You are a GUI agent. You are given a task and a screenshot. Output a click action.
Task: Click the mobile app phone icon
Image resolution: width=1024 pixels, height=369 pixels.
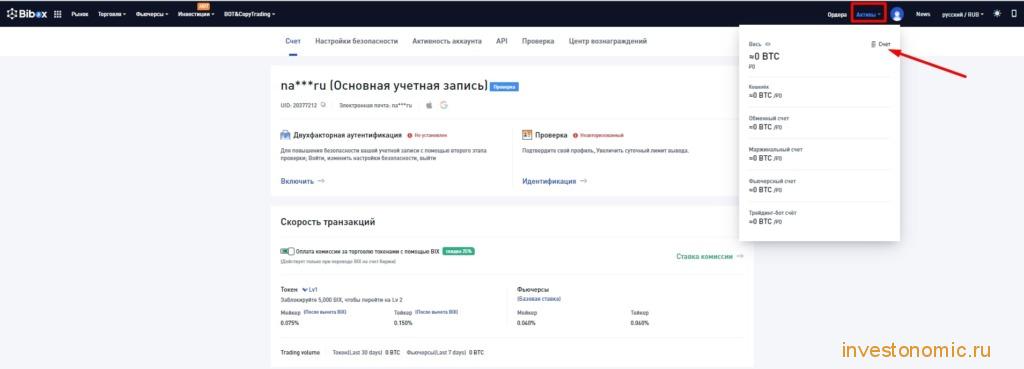1014,13
